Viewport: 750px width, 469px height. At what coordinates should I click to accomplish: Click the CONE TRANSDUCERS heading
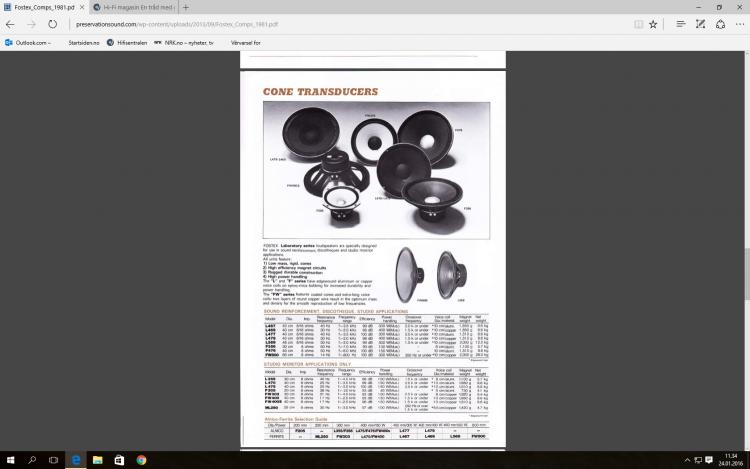pos(320,91)
